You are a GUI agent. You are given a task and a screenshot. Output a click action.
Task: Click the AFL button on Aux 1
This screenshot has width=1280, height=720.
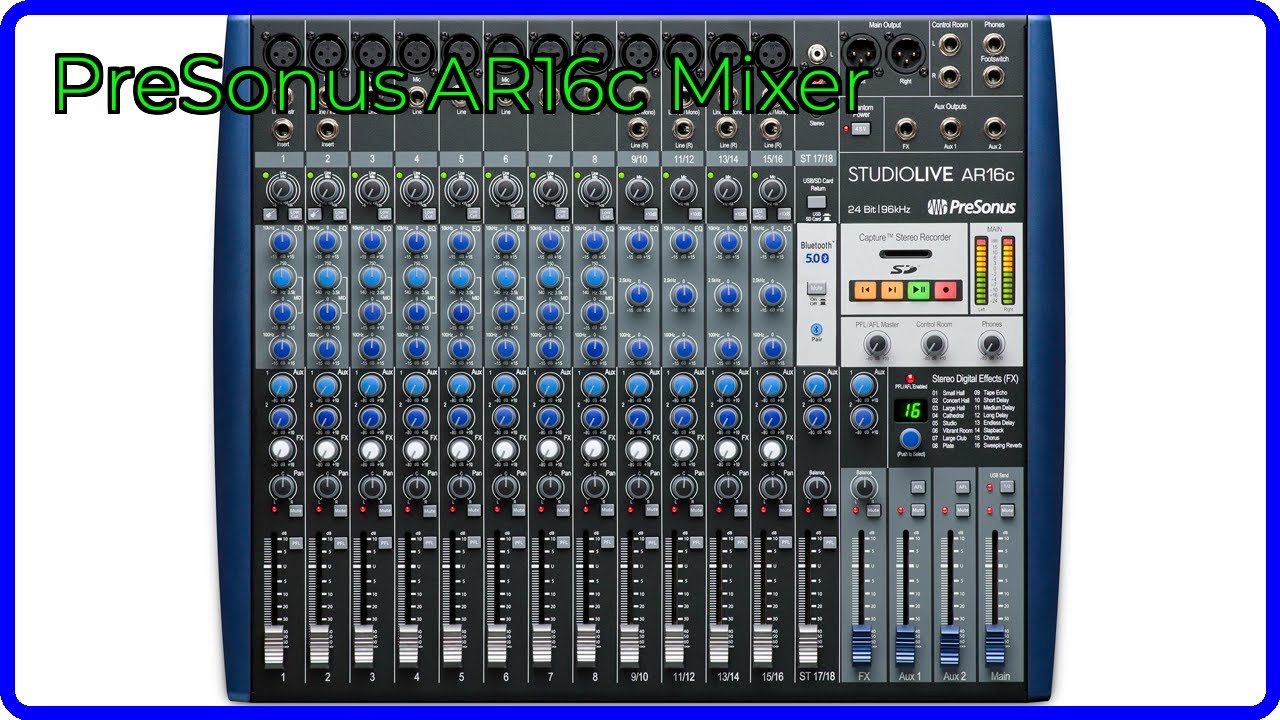point(918,486)
